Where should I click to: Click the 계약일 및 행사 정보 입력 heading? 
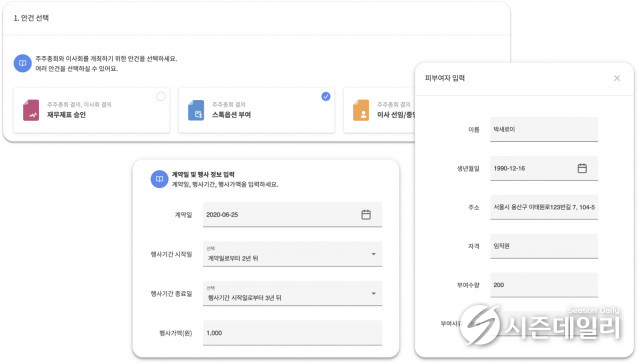click(x=203, y=174)
